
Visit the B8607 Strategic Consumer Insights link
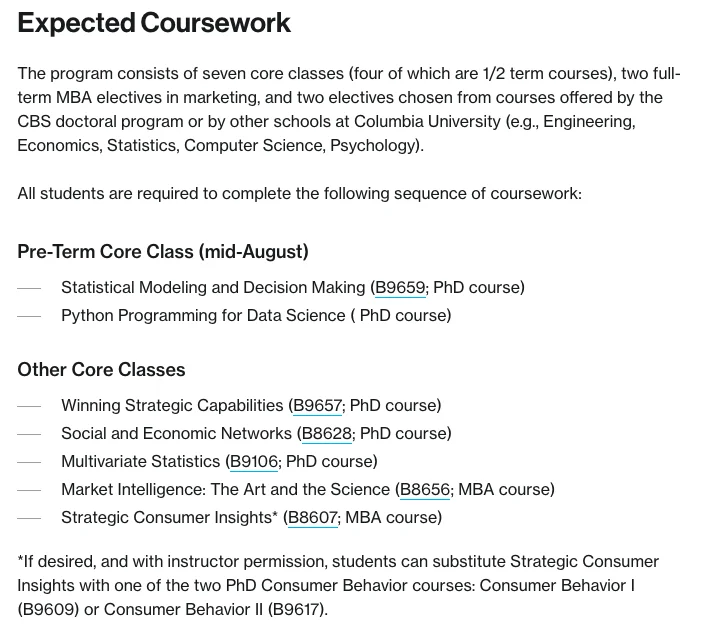[313, 518]
